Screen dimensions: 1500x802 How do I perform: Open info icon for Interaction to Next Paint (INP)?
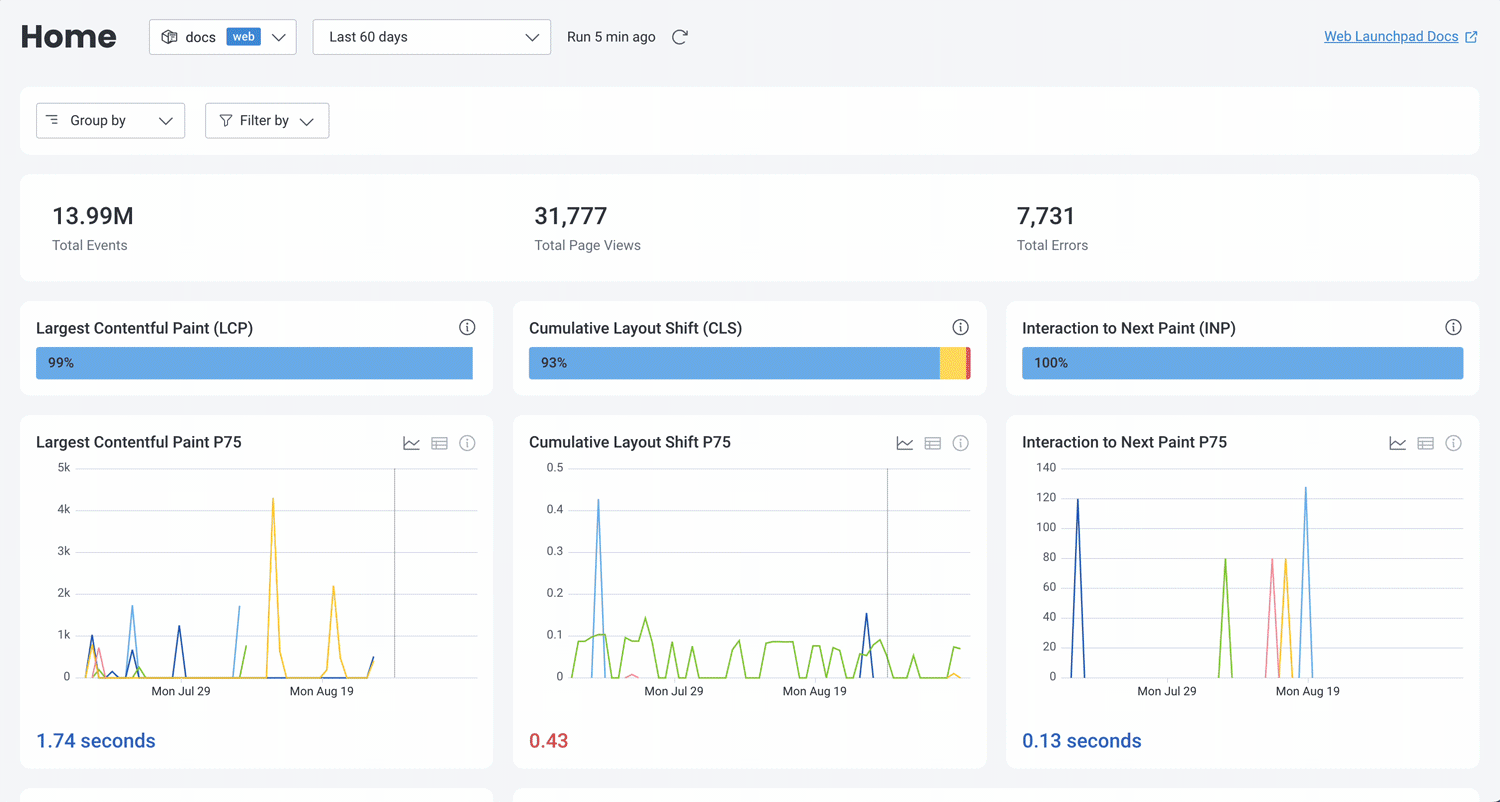click(1453, 327)
